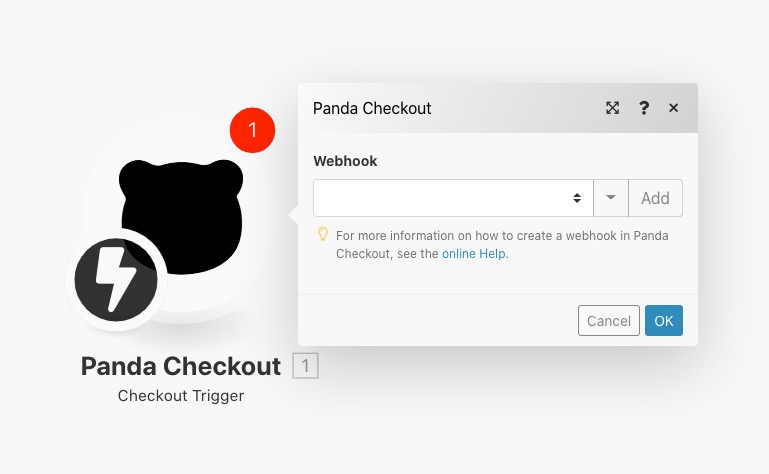Open the Webhook select field

[x=453, y=198]
